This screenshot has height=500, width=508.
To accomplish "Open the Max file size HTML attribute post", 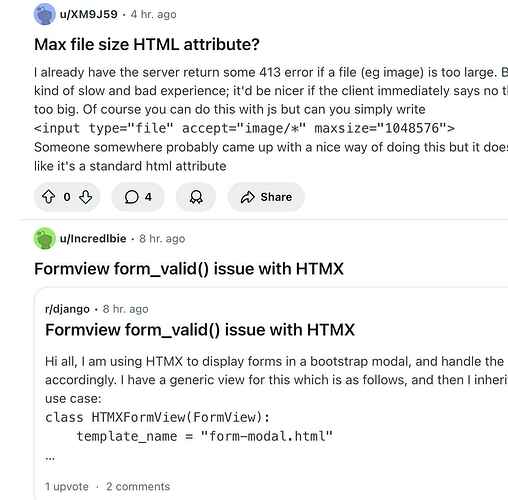I will pos(147,44).
